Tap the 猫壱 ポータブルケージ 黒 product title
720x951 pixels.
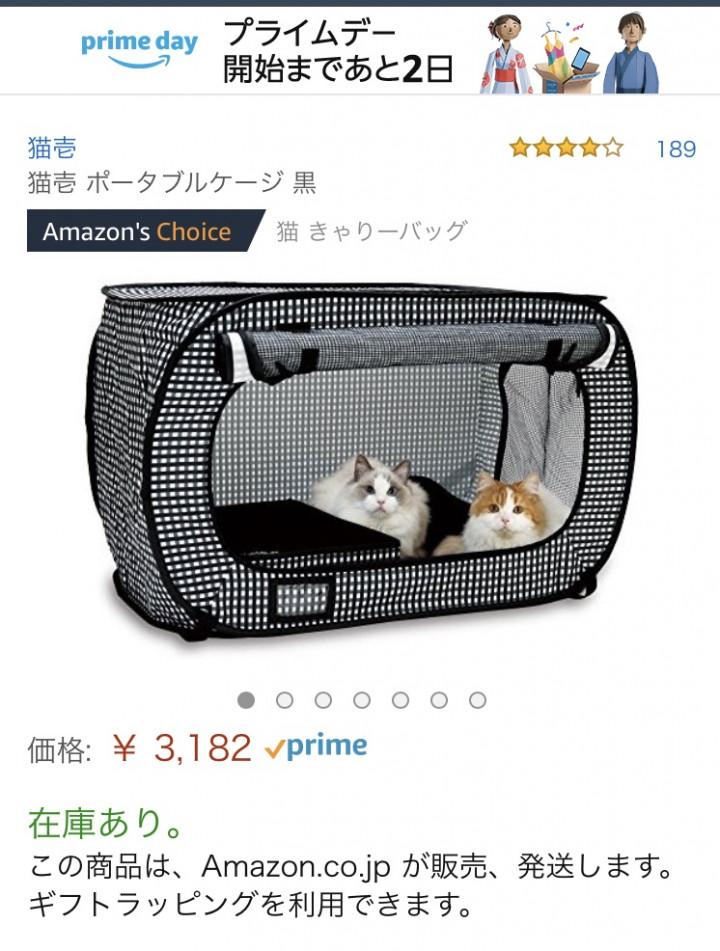pyautogui.click(x=172, y=182)
